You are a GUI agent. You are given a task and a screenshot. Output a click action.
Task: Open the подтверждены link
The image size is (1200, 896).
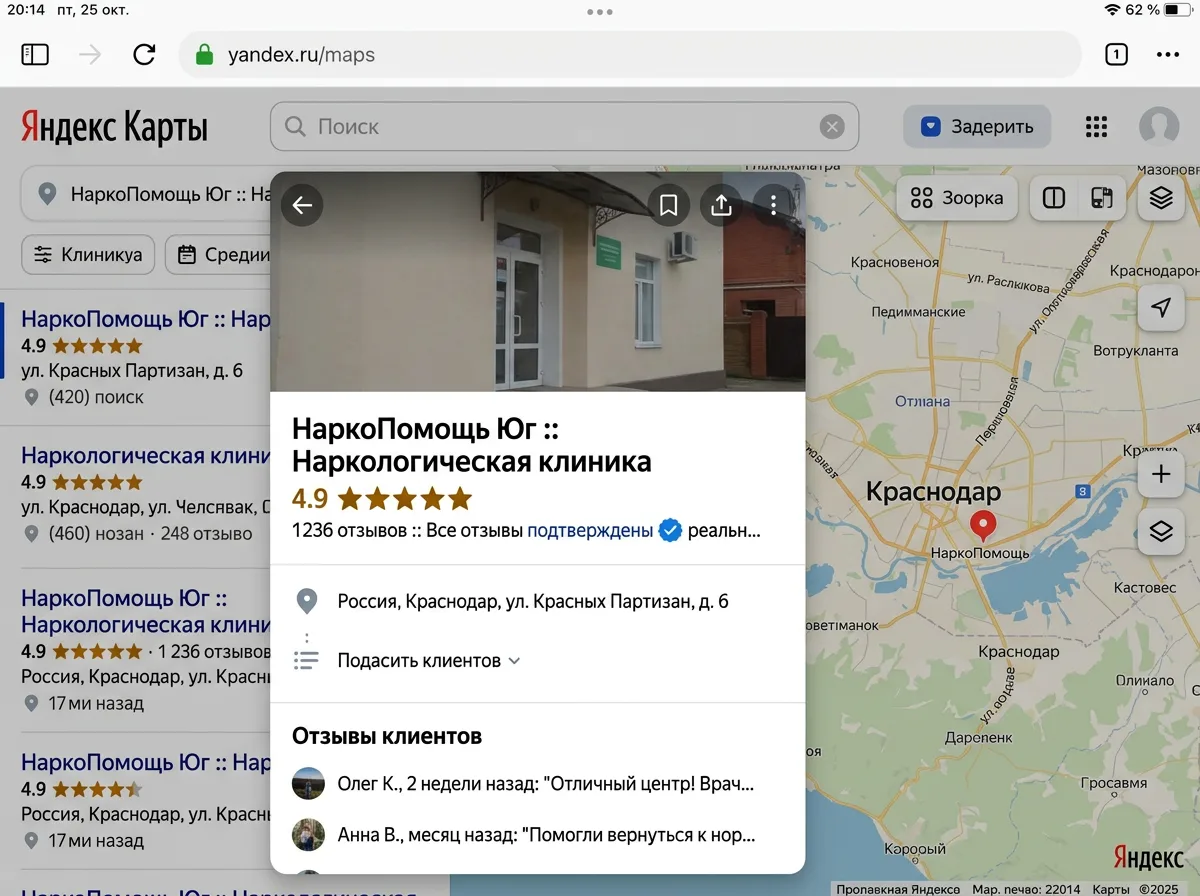click(590, 530)
